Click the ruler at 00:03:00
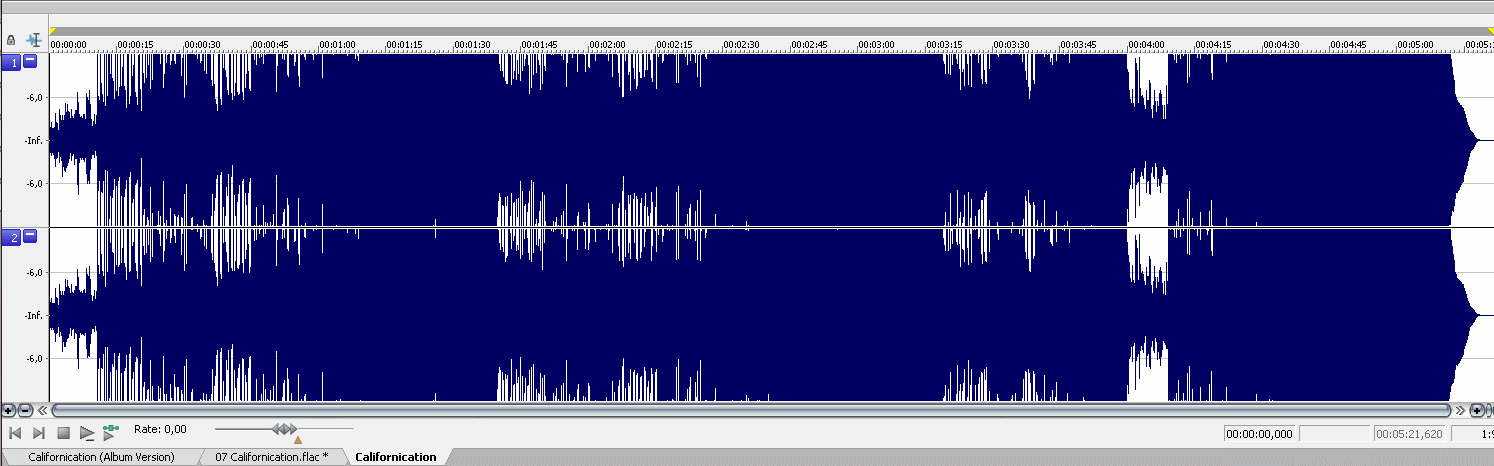The image size is (1494, 466). [877, 45]
